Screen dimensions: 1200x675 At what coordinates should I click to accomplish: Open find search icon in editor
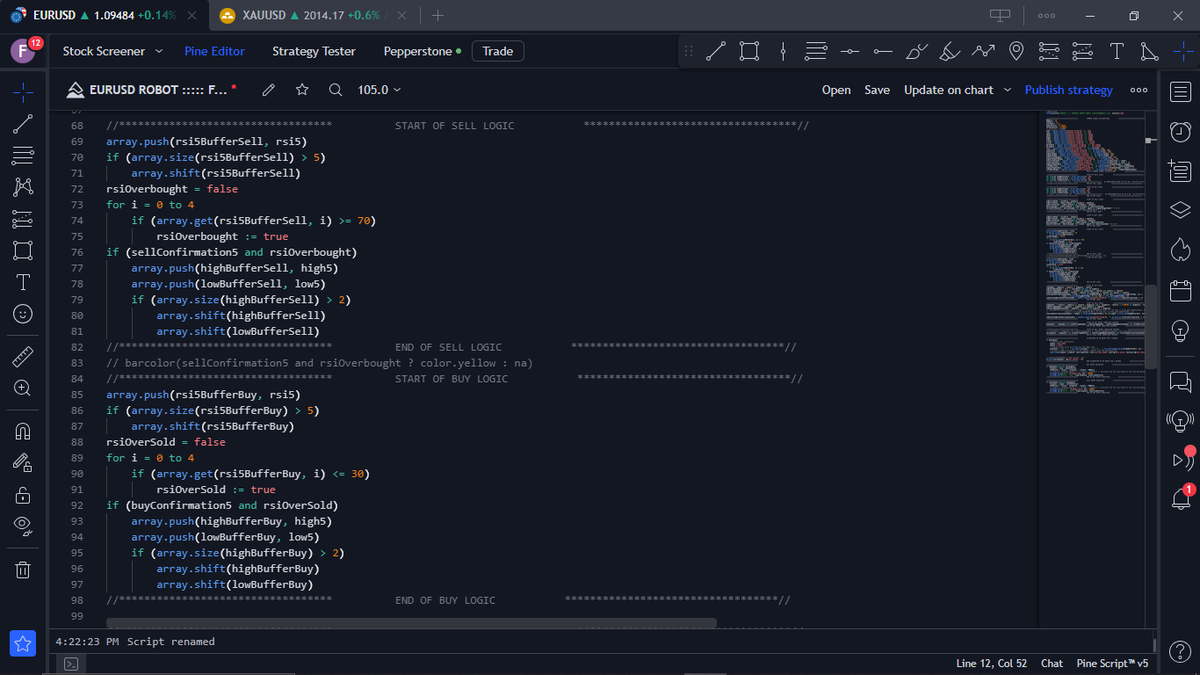336,90
